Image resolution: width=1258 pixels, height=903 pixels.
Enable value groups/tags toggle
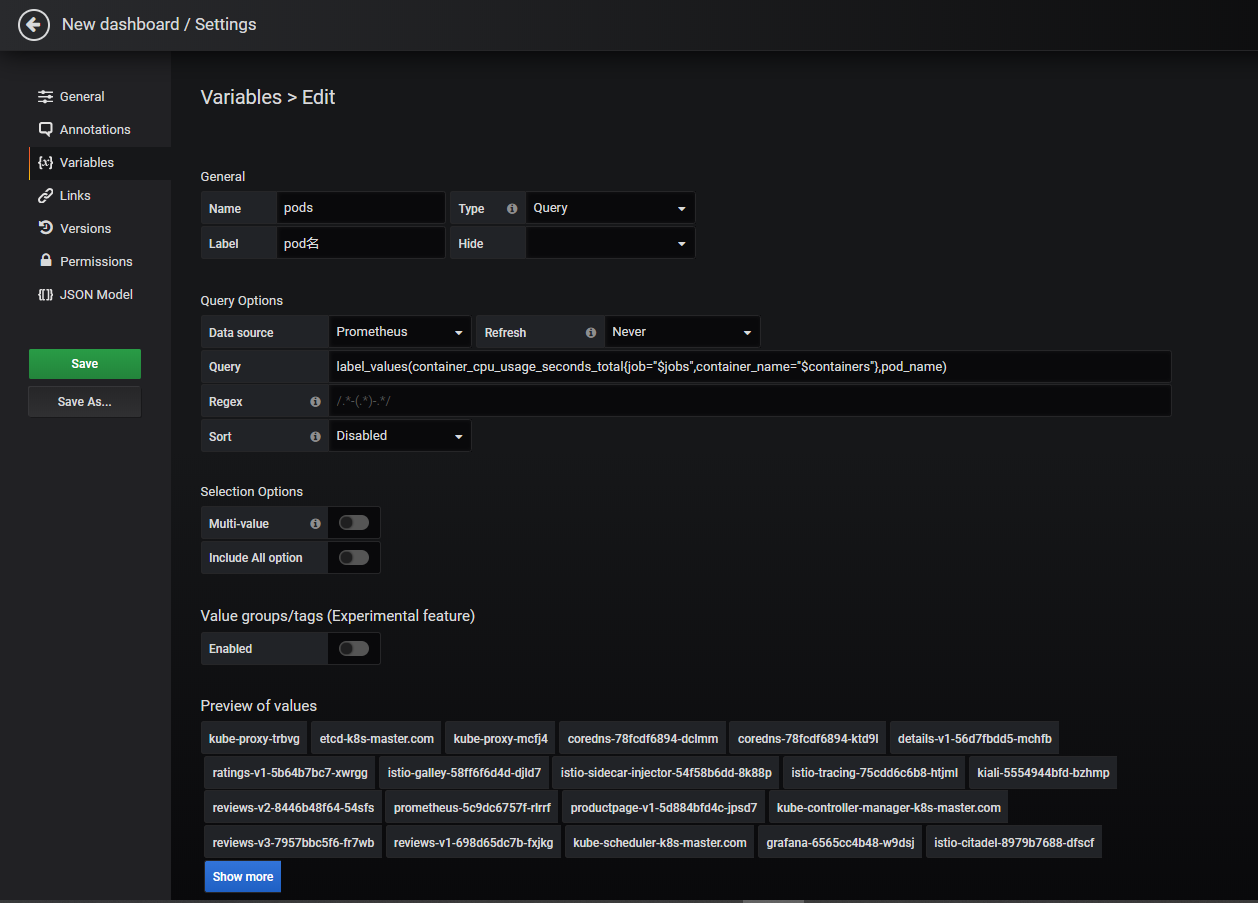click(x=354, y=649)
